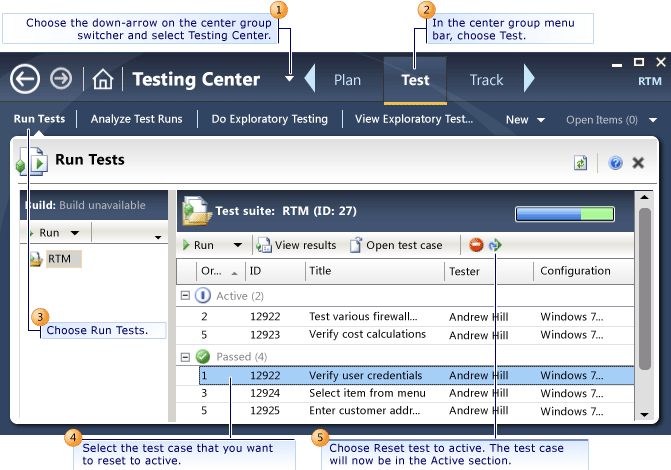Select test 'Test various firewall...'
The width and height of the screenshot is (671, 470).
pos(405,317)
